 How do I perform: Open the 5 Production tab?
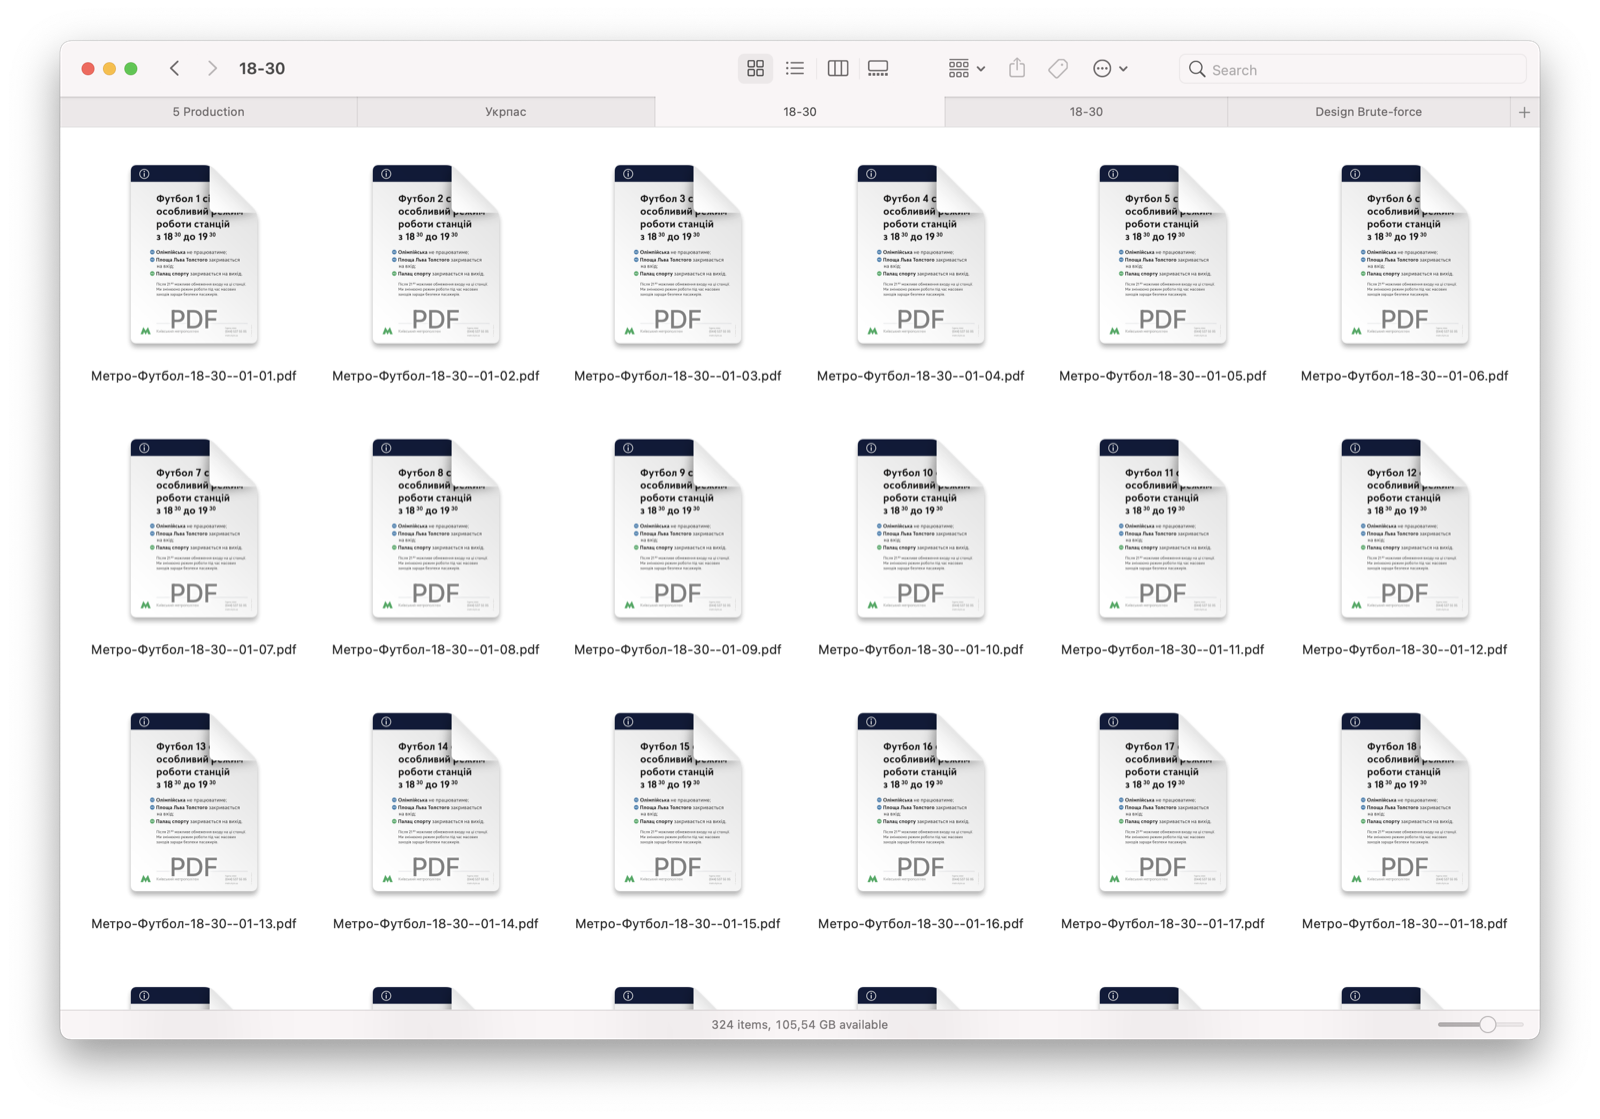tap(208, 112)
